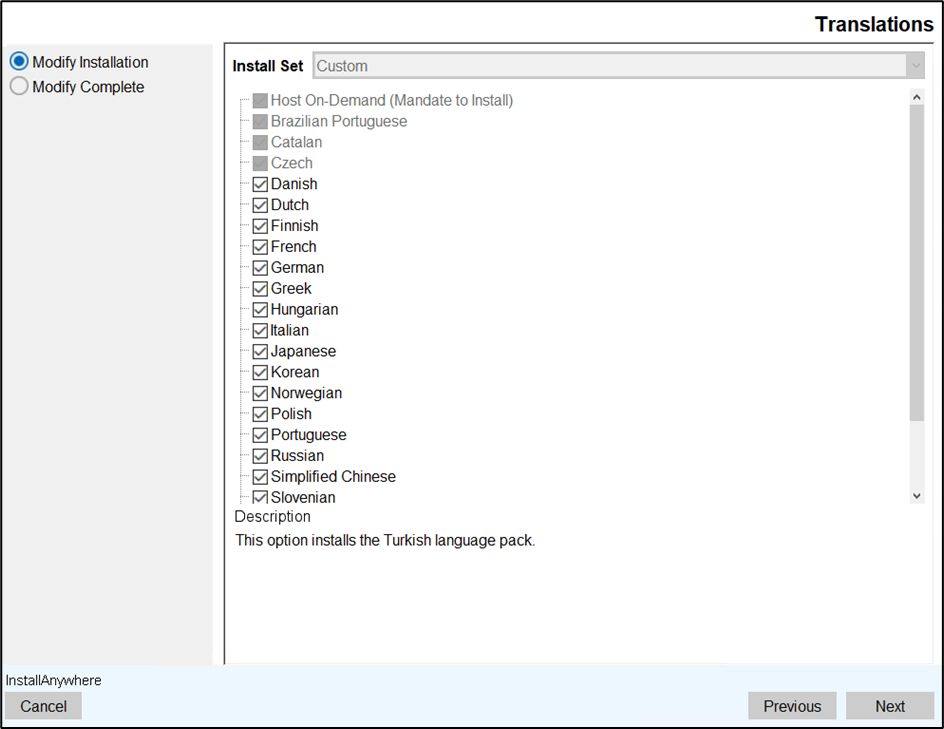Uncheck the Korean language checkbox
Screen dimensions: 944x729
point(260,373)
